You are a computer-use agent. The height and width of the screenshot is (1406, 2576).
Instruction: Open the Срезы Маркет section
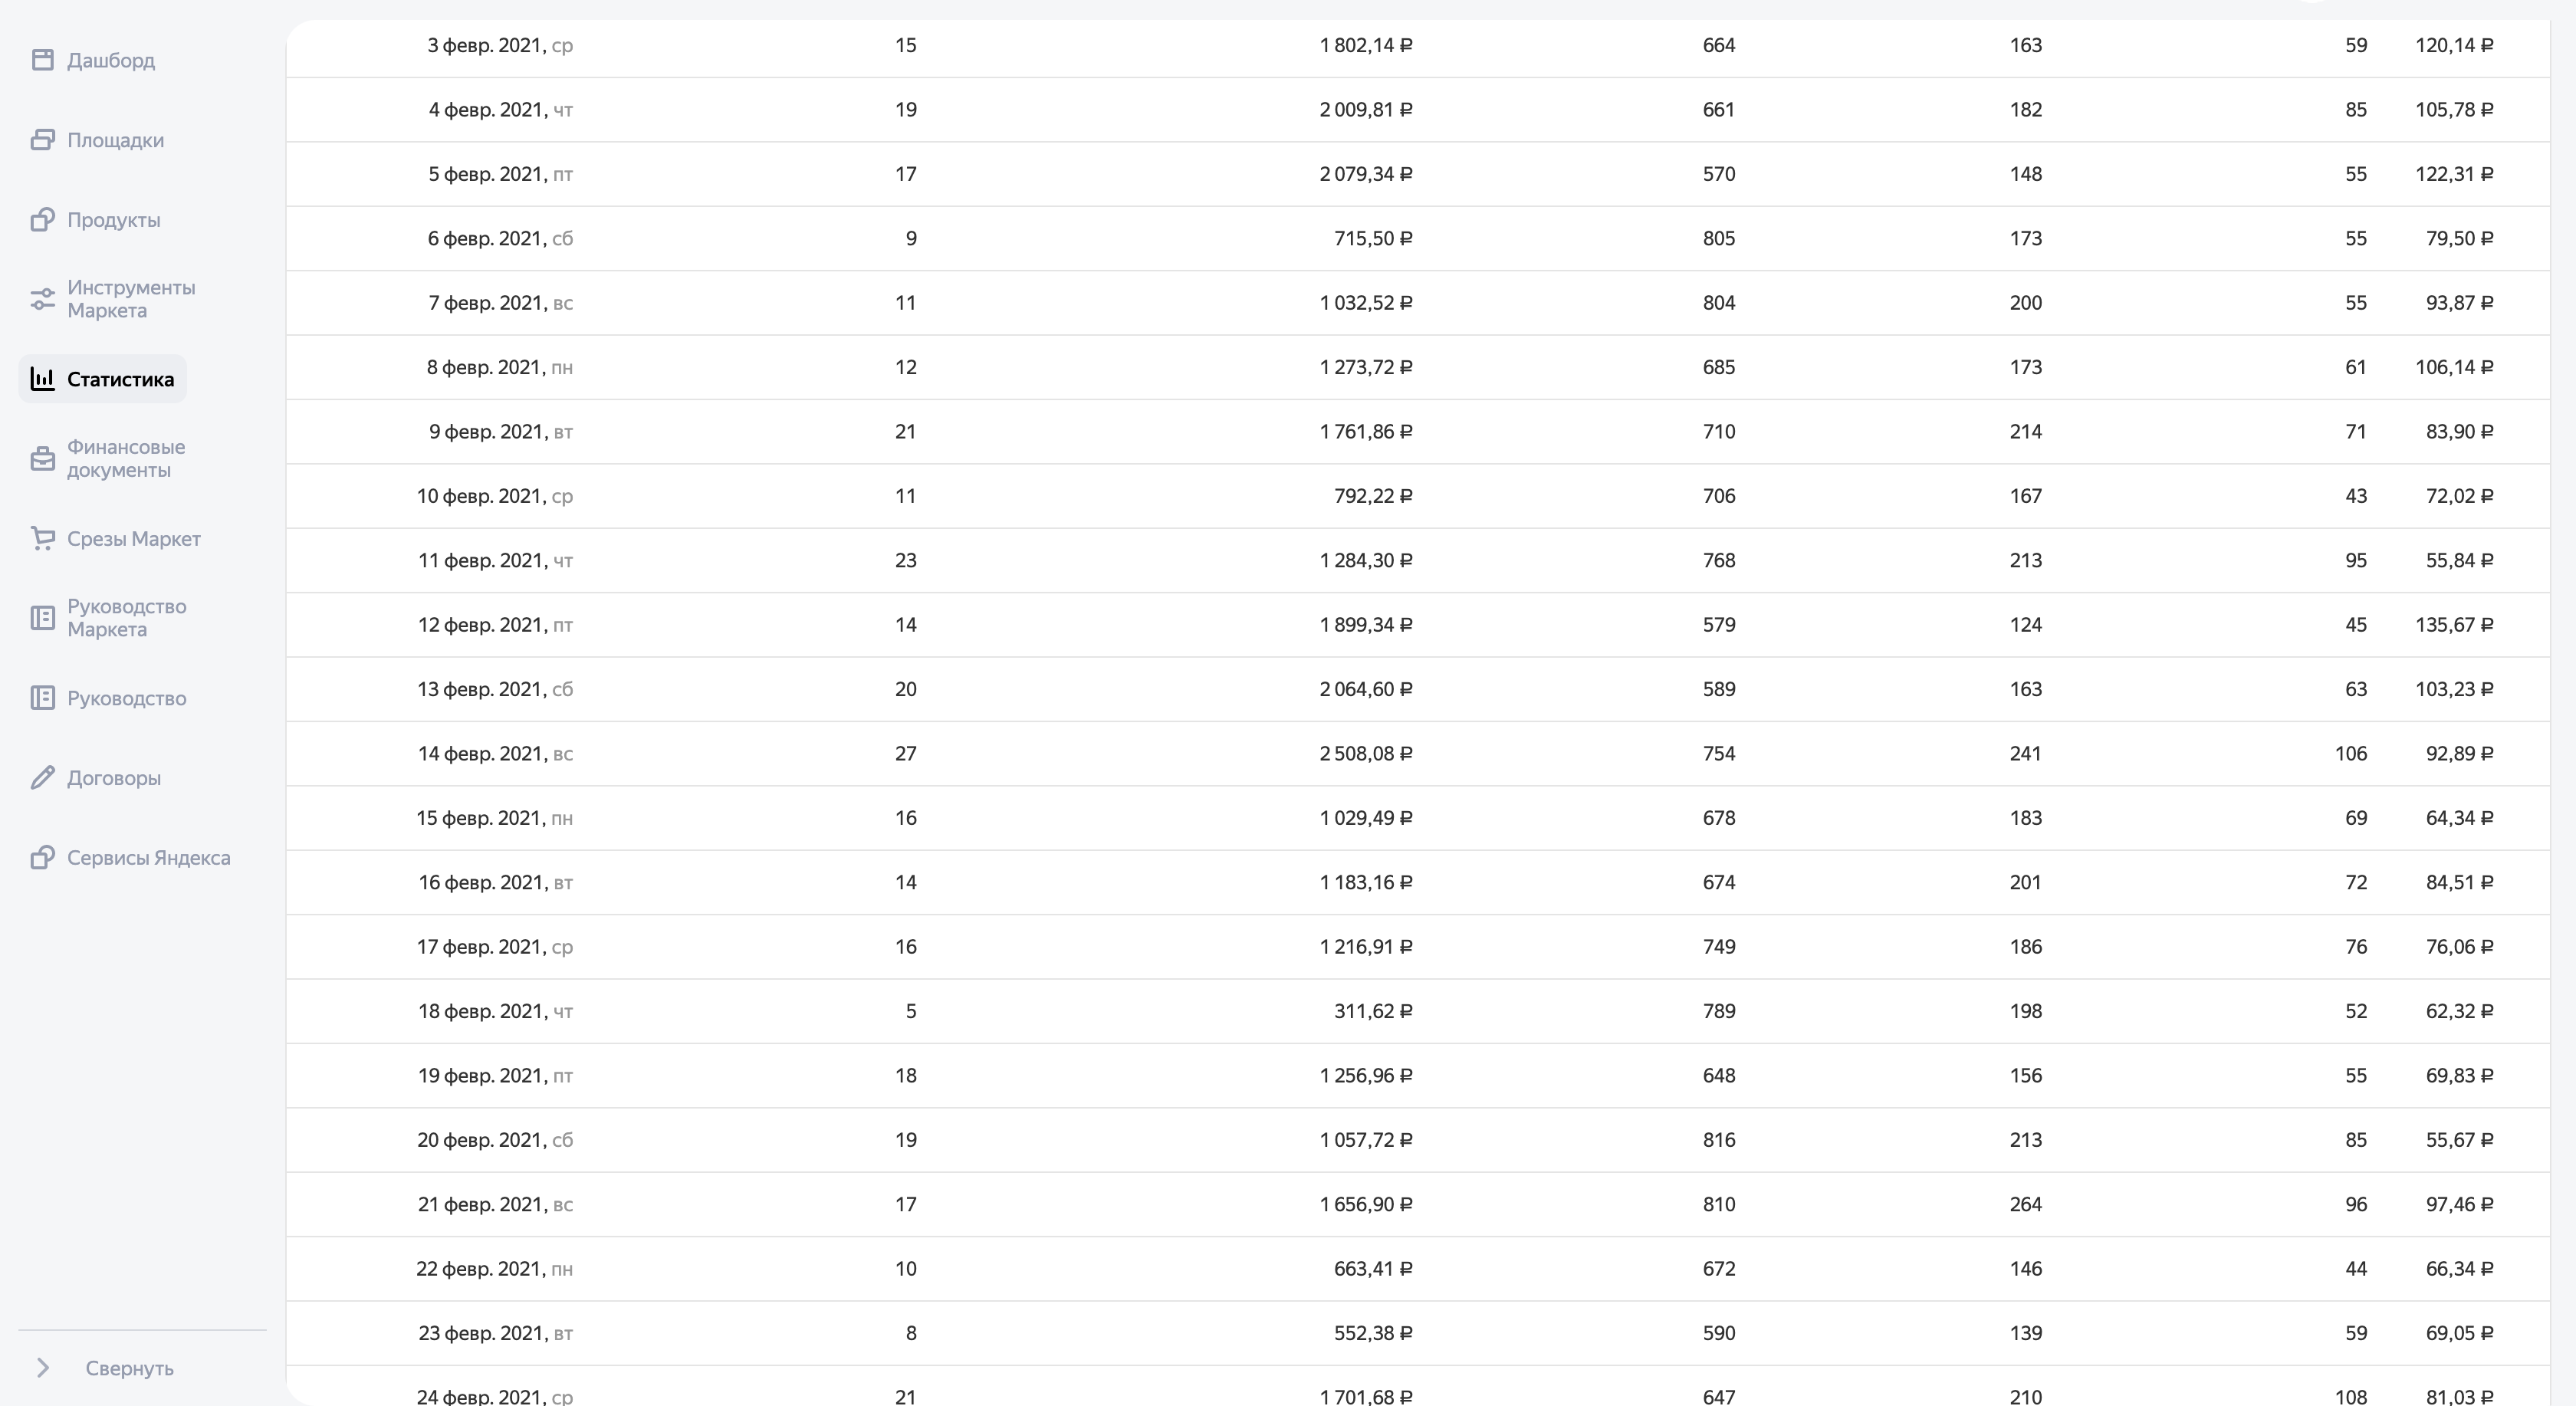134,539
